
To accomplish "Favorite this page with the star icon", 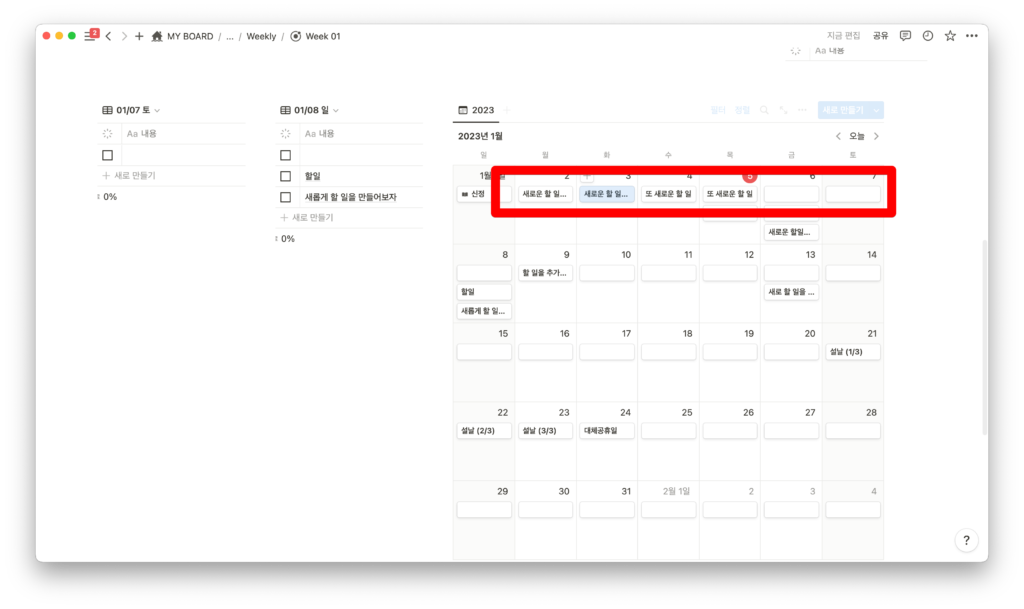I will [x=950, y=36].
